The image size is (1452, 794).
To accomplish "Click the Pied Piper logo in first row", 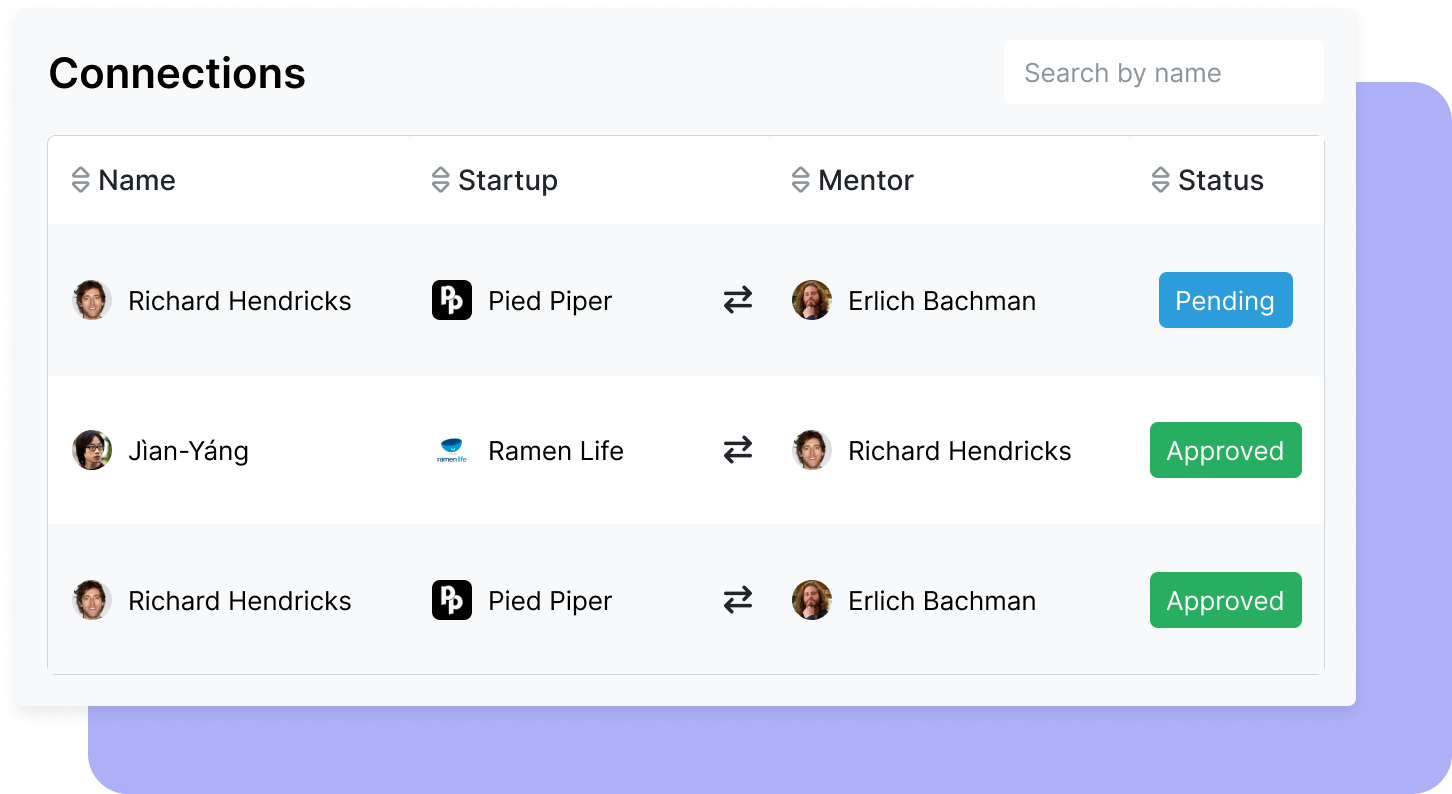I will tap(452, 300).
